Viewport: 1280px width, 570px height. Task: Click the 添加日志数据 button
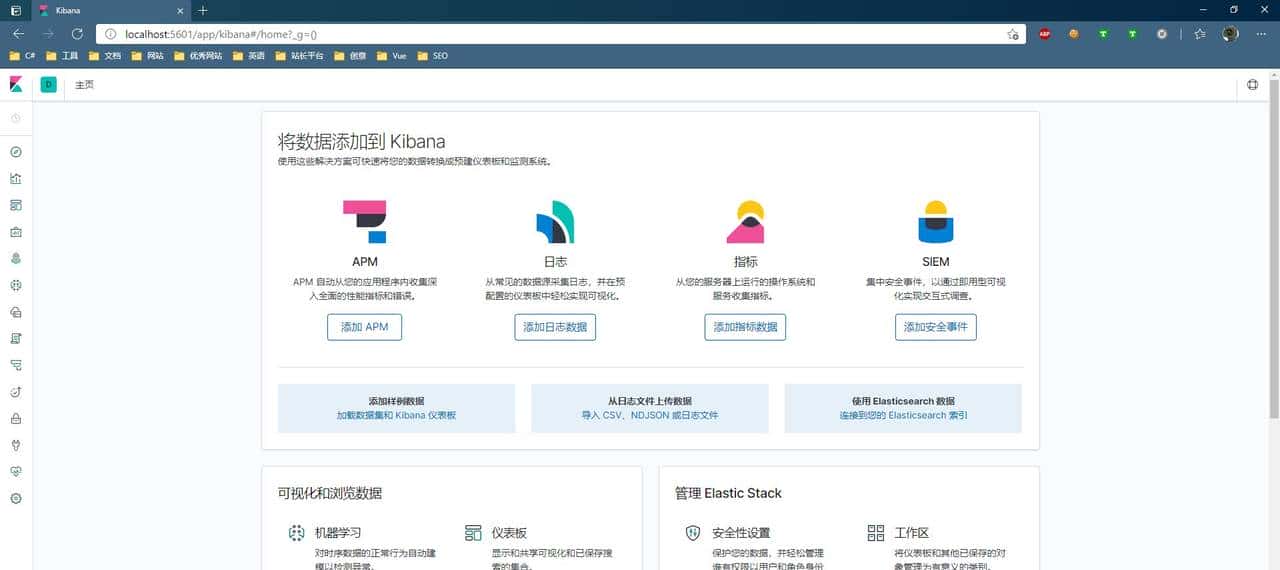(x=555, y=327)
